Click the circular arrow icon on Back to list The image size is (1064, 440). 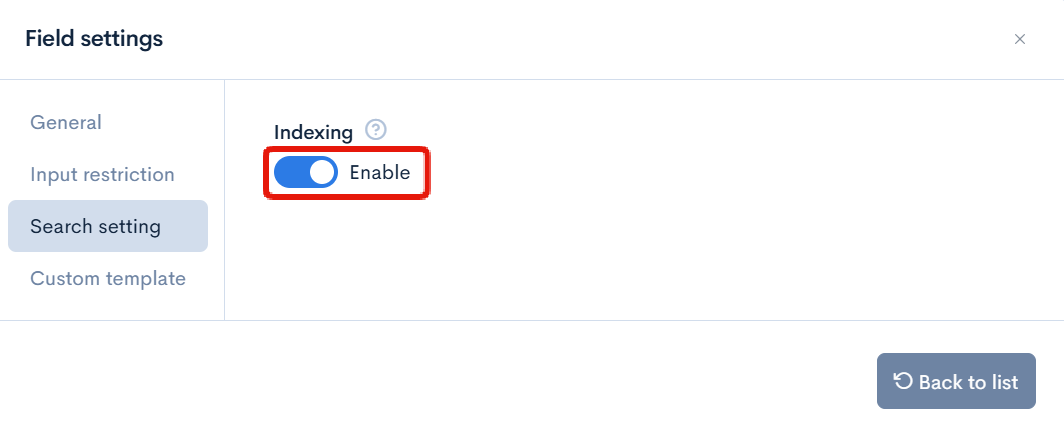tap(903, 381)
